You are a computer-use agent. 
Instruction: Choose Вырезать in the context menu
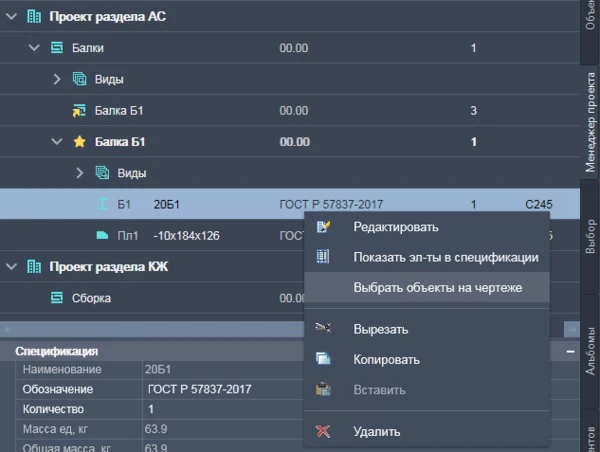coord(381,329)
